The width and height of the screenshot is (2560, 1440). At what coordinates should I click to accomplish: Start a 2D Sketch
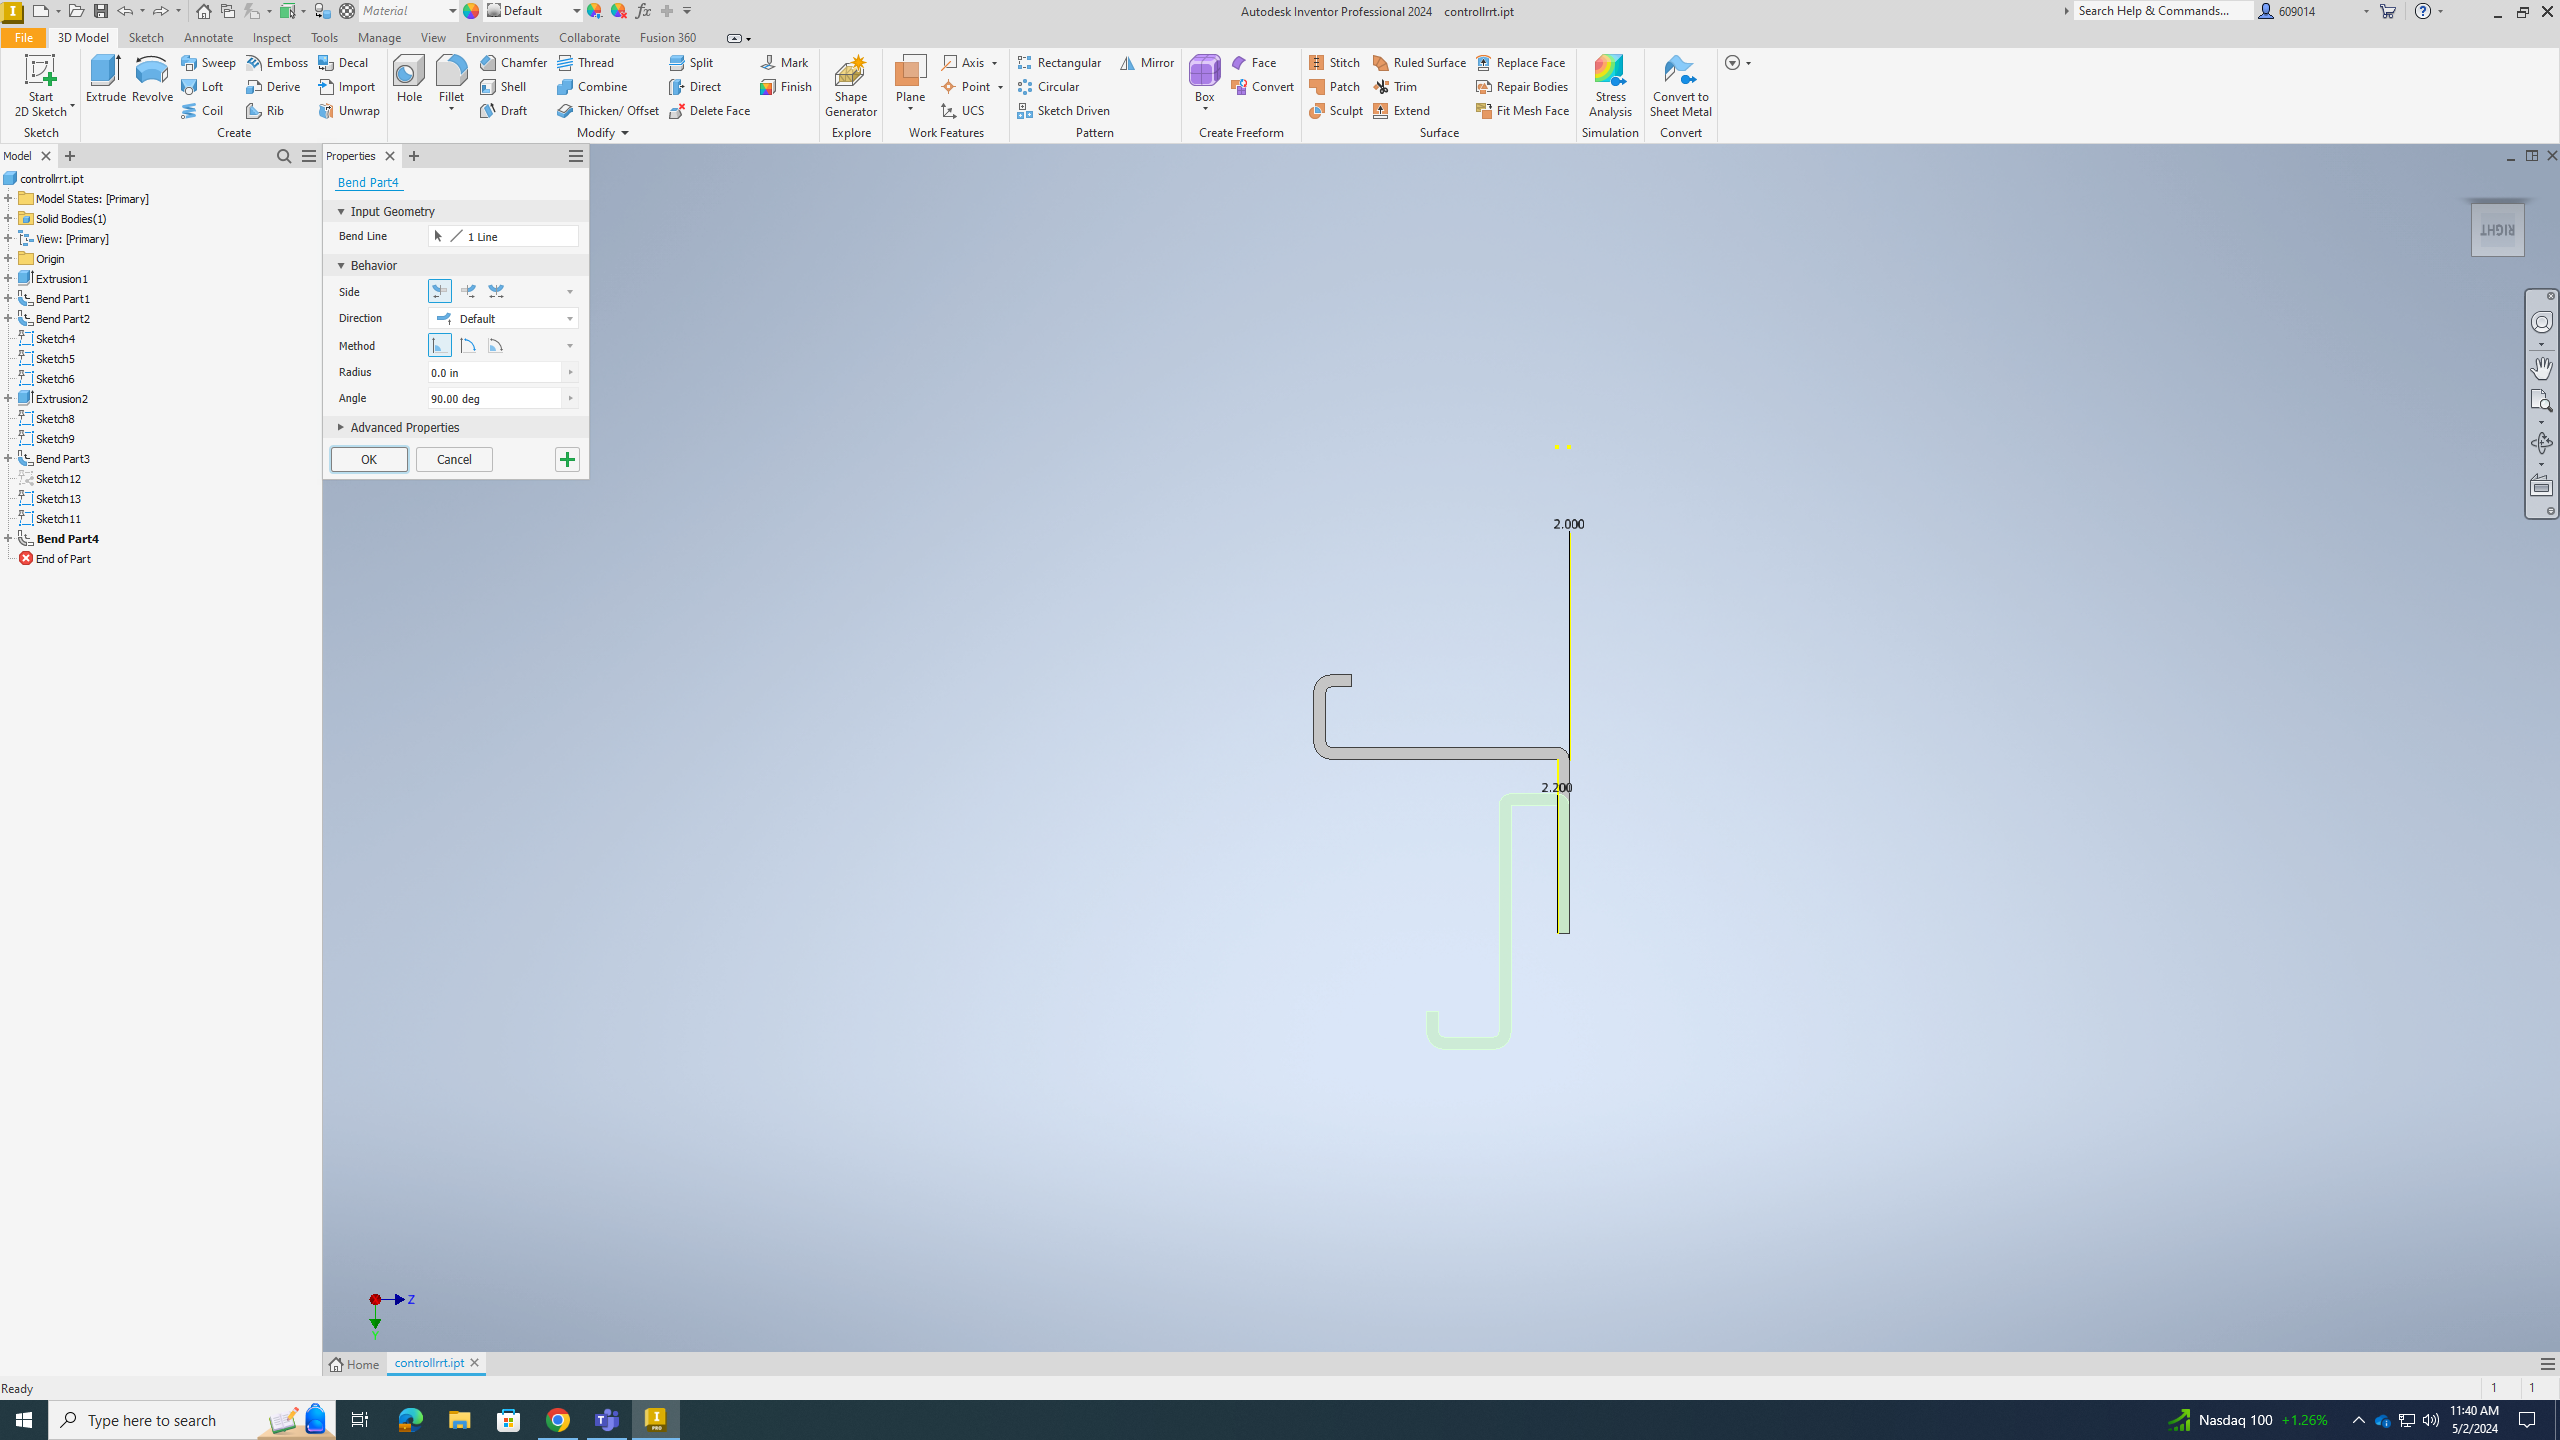click(x=40, y=86)
